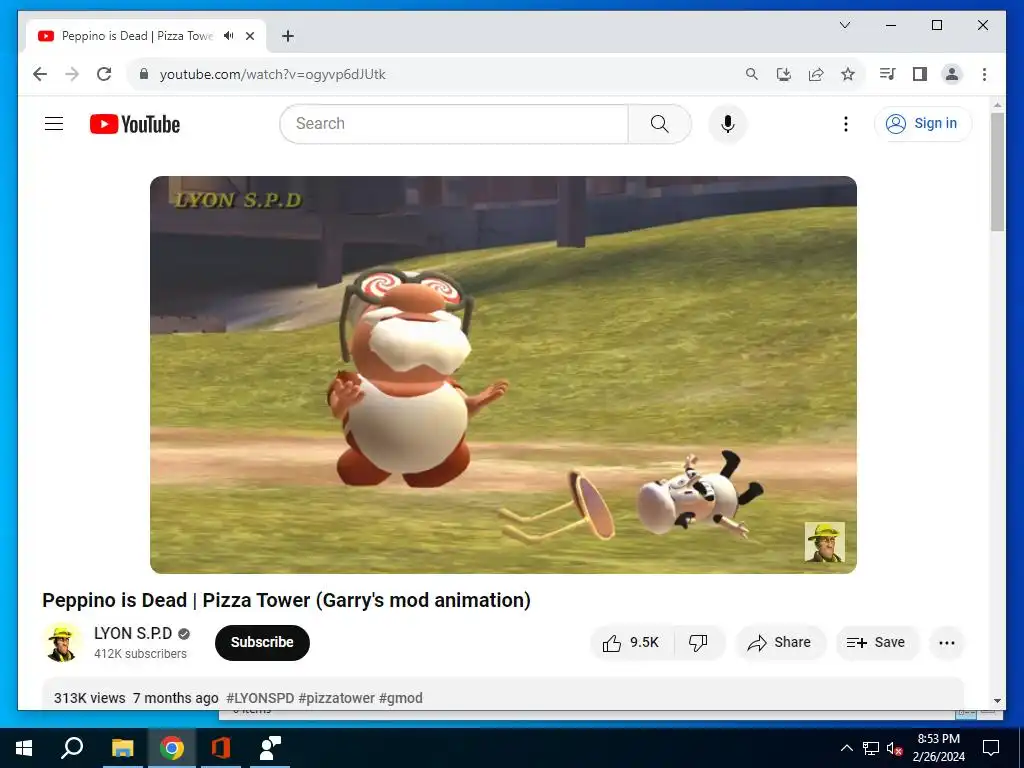Open YouTube hamburger guide menu
This screenshot has width=1024, height=768.
click(x=54, y=123)
